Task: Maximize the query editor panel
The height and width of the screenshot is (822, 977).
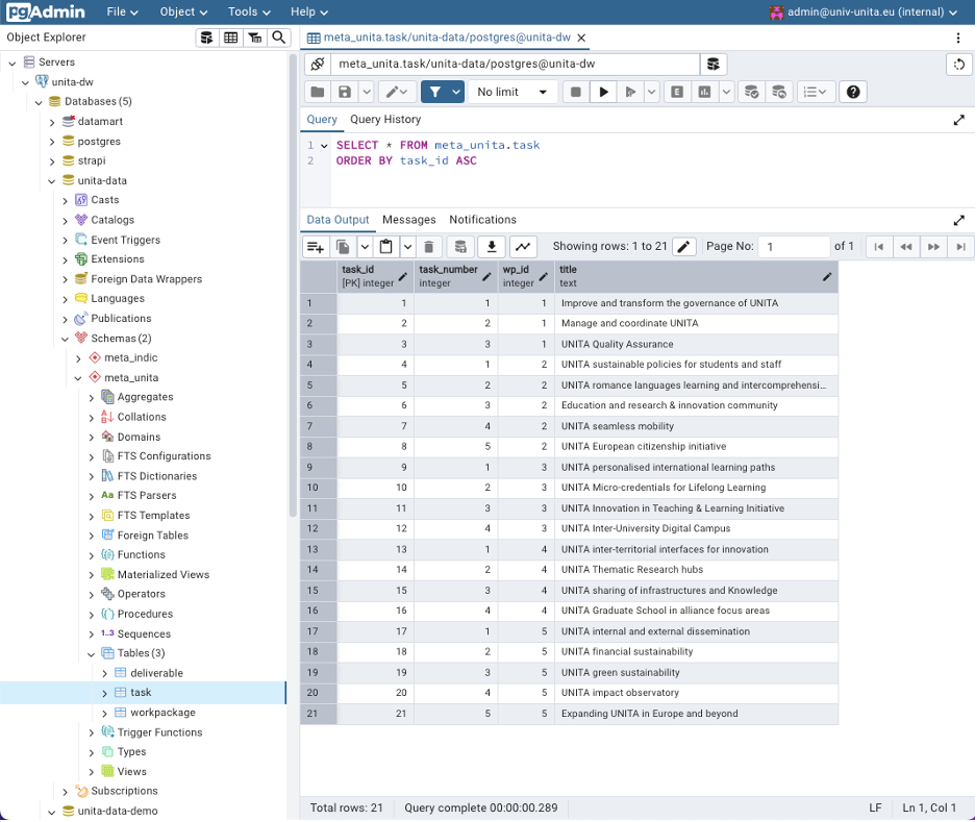Action: (959, 120)
